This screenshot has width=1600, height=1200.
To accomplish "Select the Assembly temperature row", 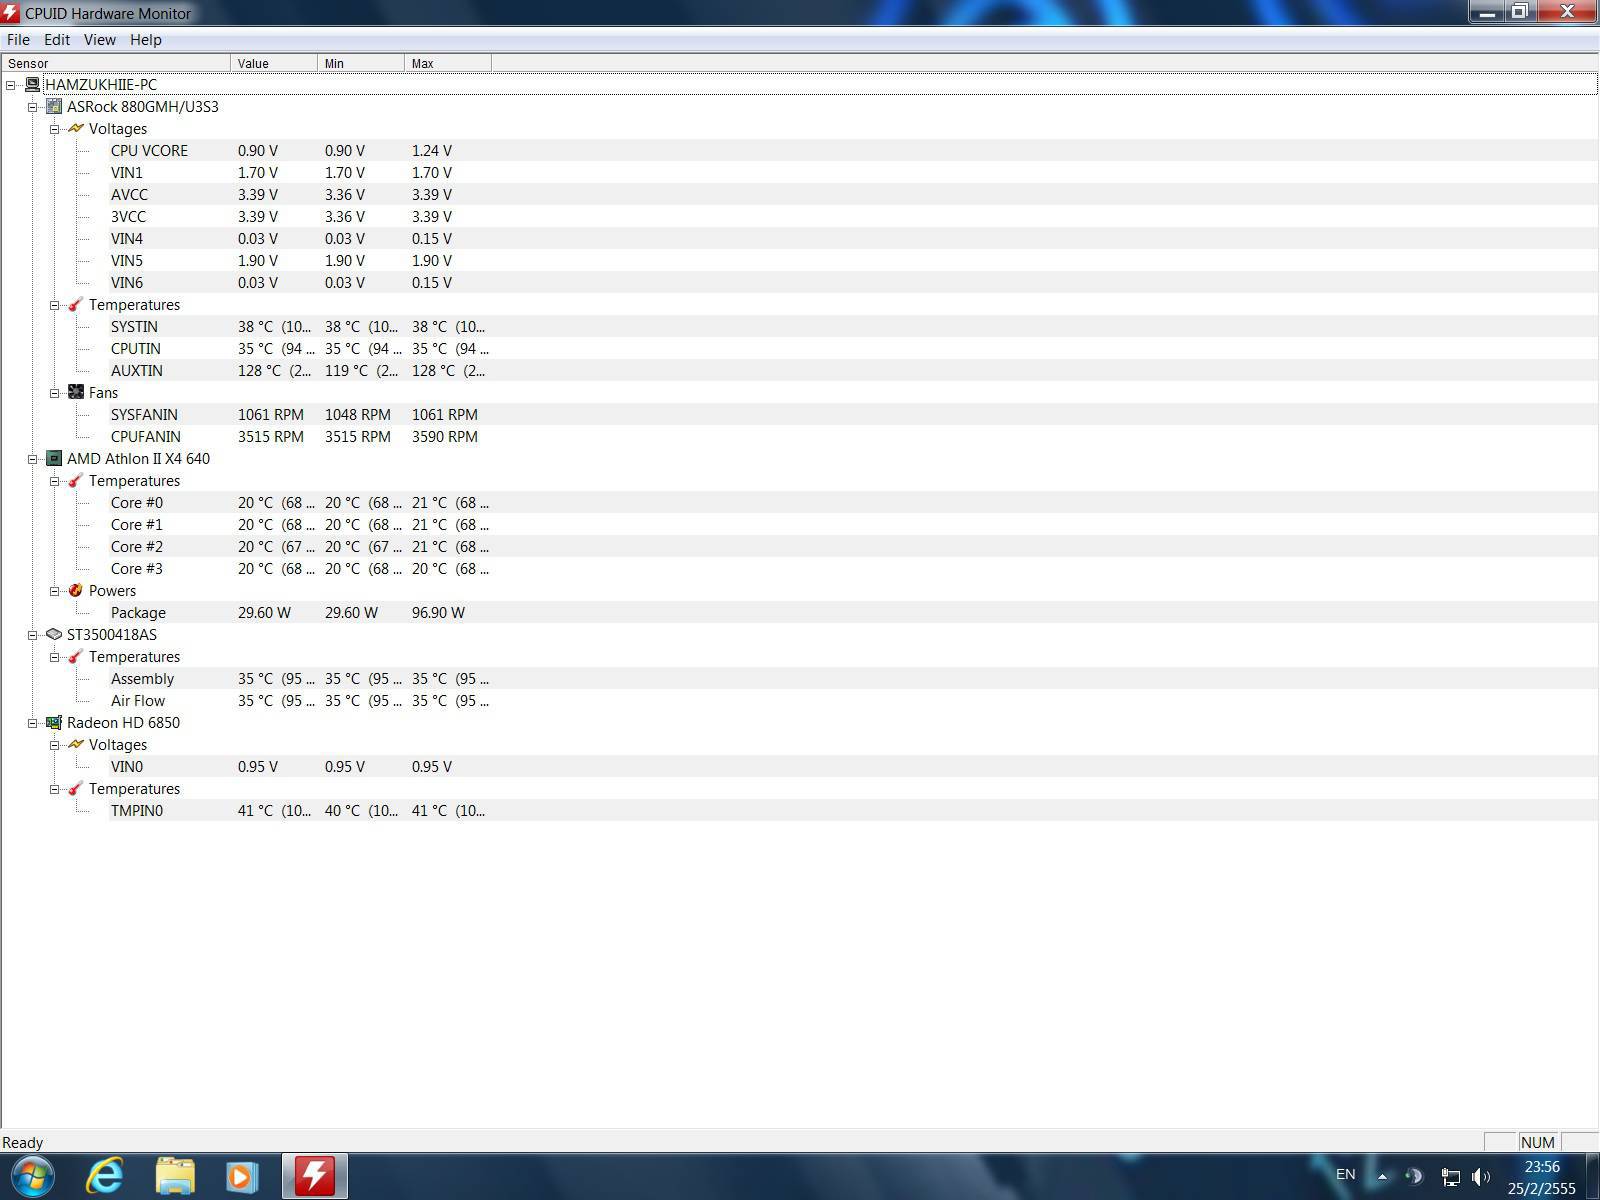I will (x=799, y=679).
